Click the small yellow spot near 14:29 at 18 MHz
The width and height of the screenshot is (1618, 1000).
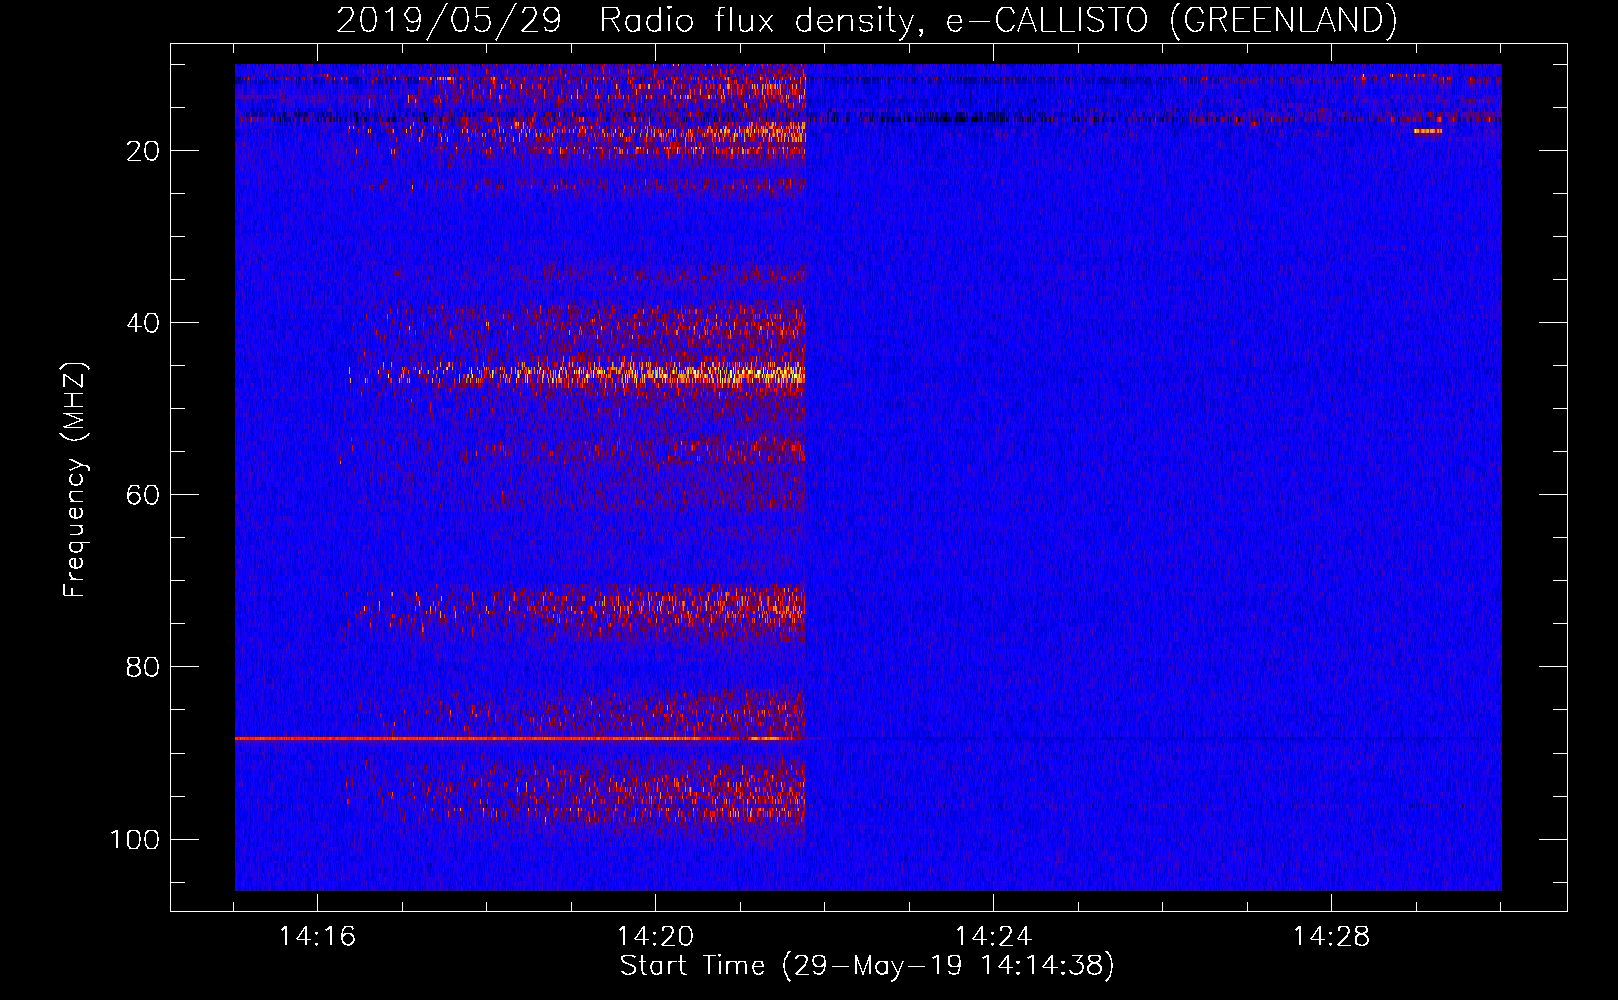(1428, 131)
